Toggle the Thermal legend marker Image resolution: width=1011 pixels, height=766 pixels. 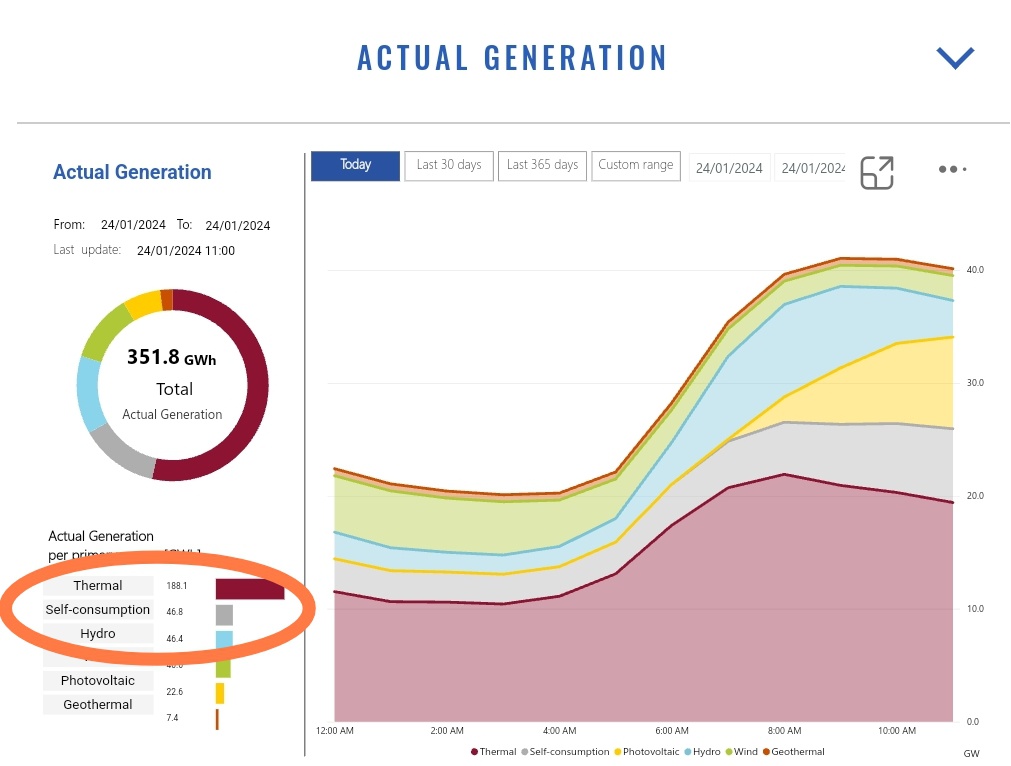[x=475, y=752]
